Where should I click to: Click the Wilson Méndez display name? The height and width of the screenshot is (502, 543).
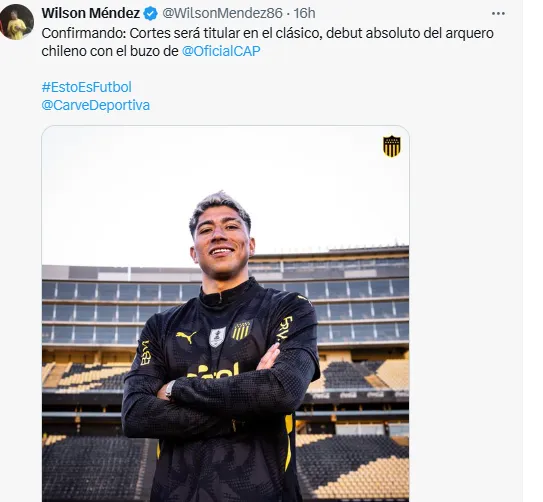point(91,13)
